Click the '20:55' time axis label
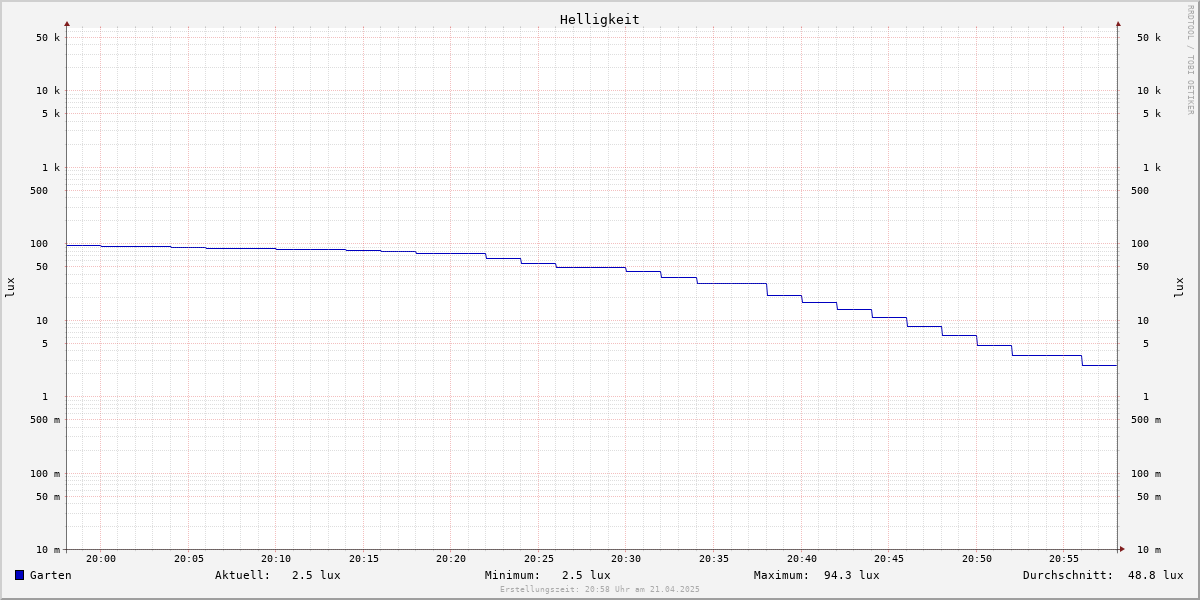Viewport: 1200px width, 600px height. tap(1064, 559)
